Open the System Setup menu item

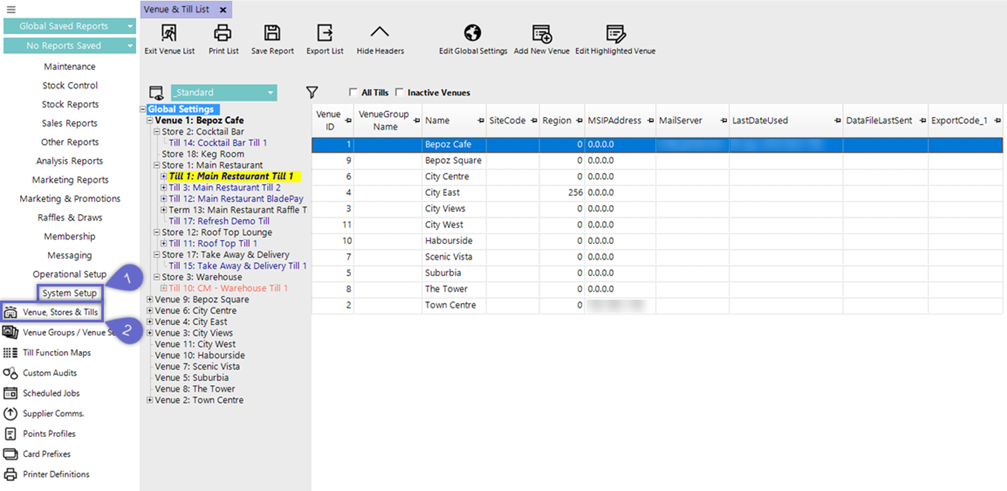pos(69,293)
